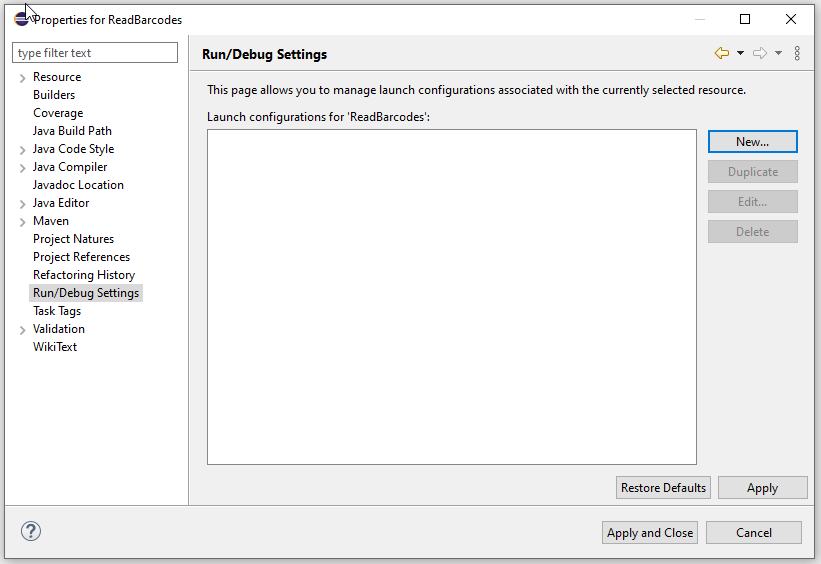Maximize the Properties dialog window

point(745,19)
